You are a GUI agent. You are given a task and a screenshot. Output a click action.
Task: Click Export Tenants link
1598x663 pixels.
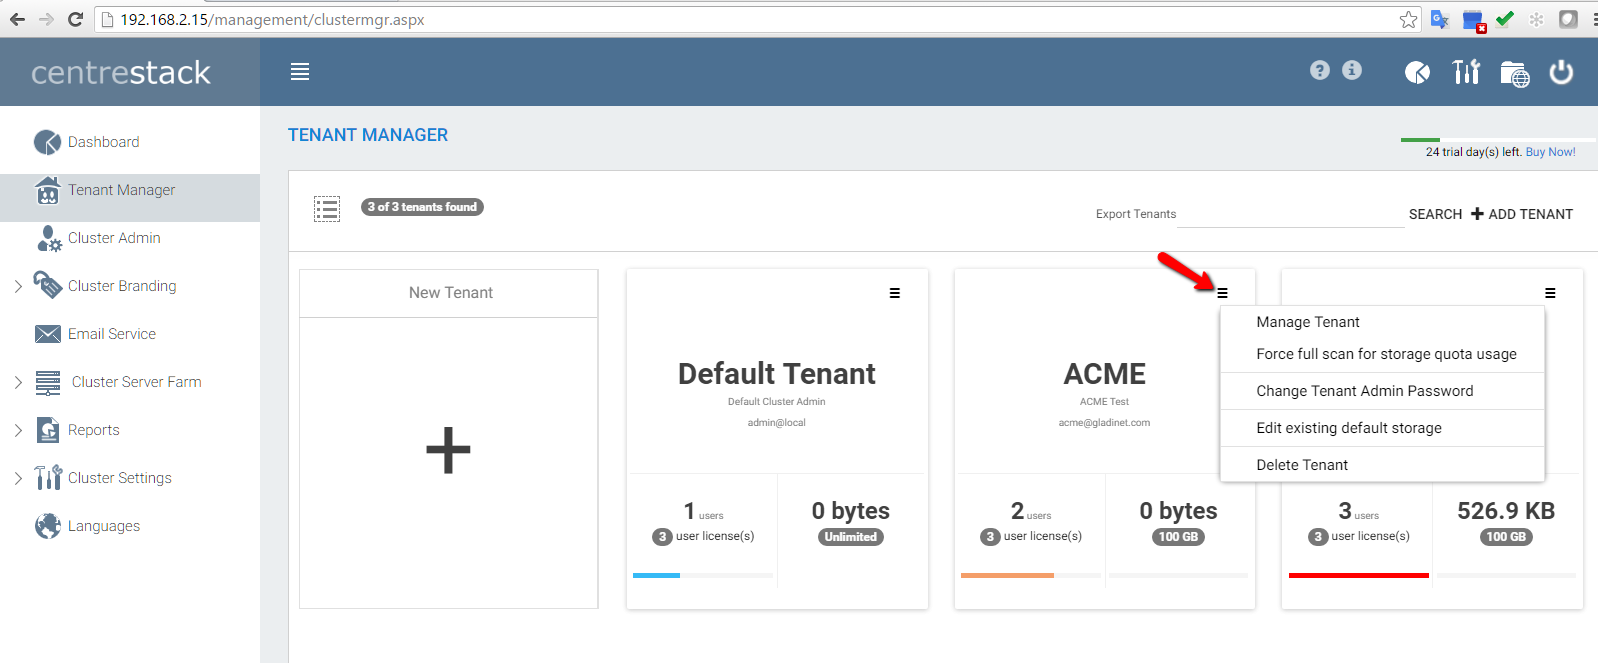click(x=1135, y=214)
